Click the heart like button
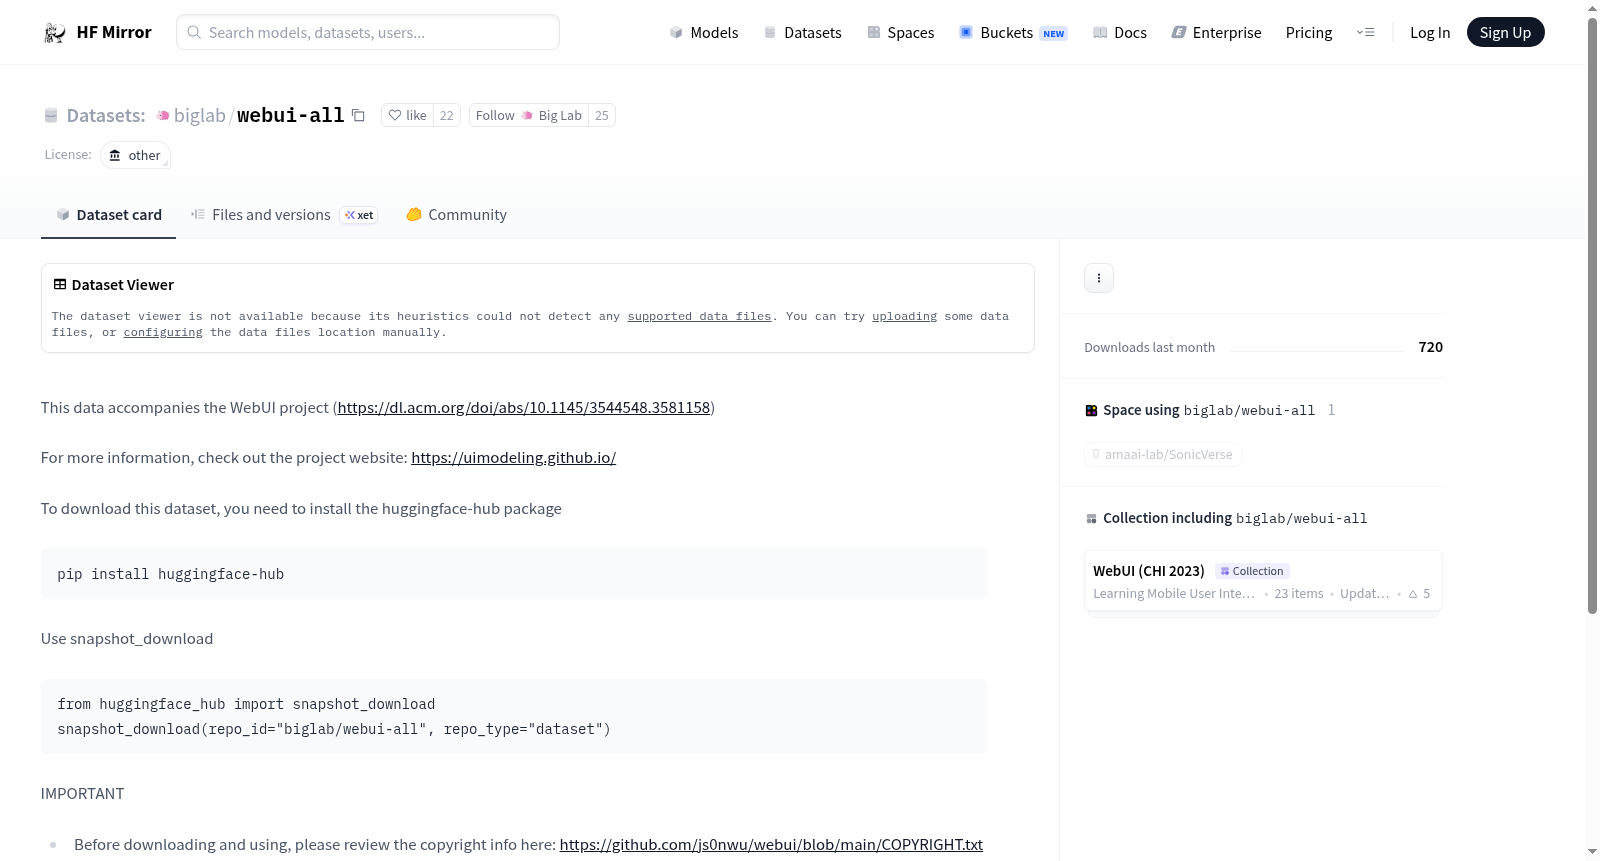The image size is (1600, 861). (x=407, y=115)
